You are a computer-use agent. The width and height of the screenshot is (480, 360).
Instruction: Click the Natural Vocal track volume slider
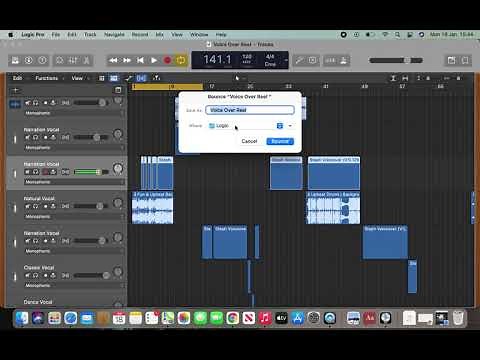pyautogui.click(x=91, y=206)
